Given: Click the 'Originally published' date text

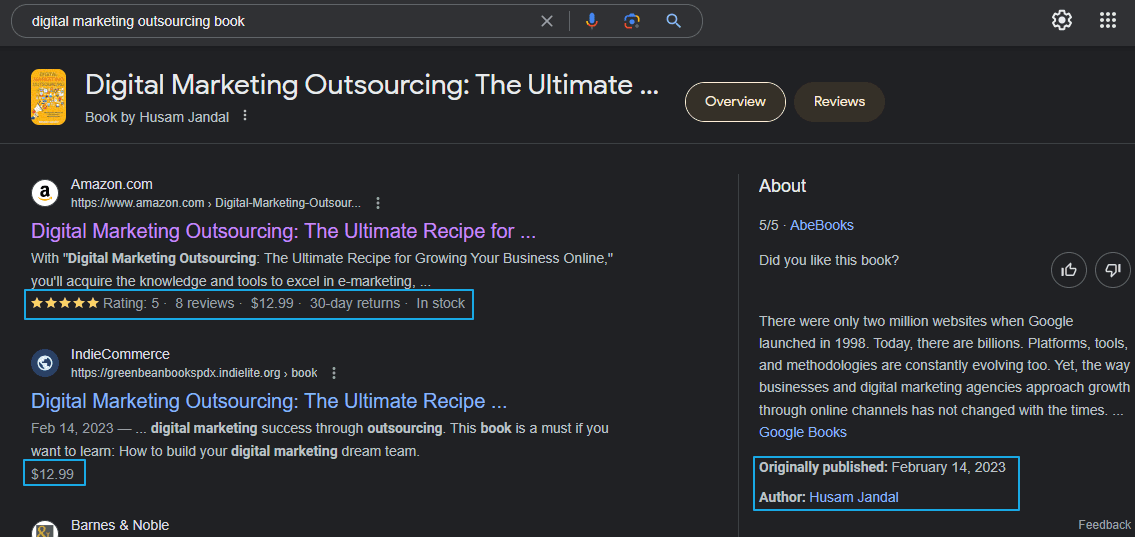Looking at the screenshot, I should (882, 468).
